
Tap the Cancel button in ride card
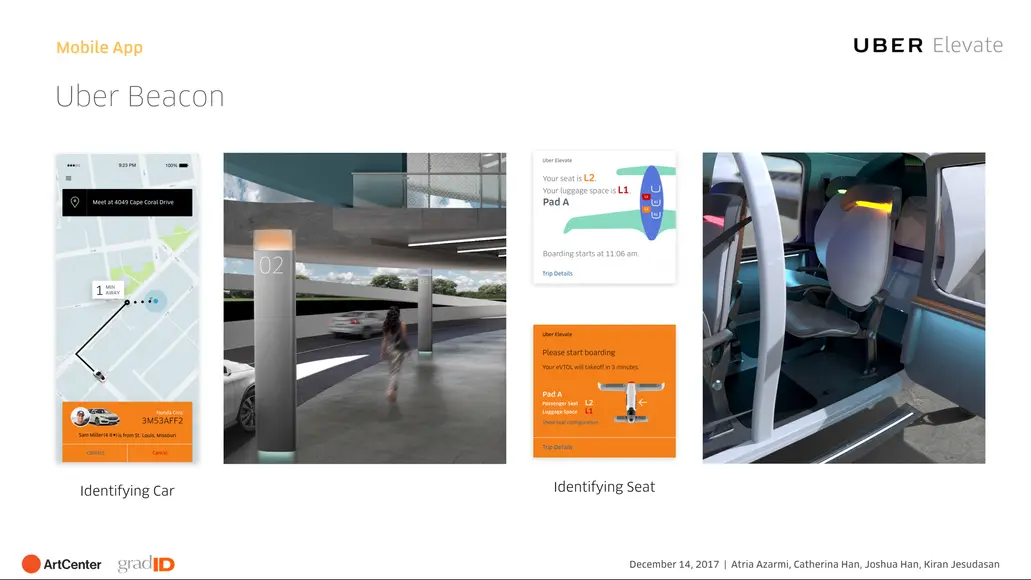pos(160,452)
